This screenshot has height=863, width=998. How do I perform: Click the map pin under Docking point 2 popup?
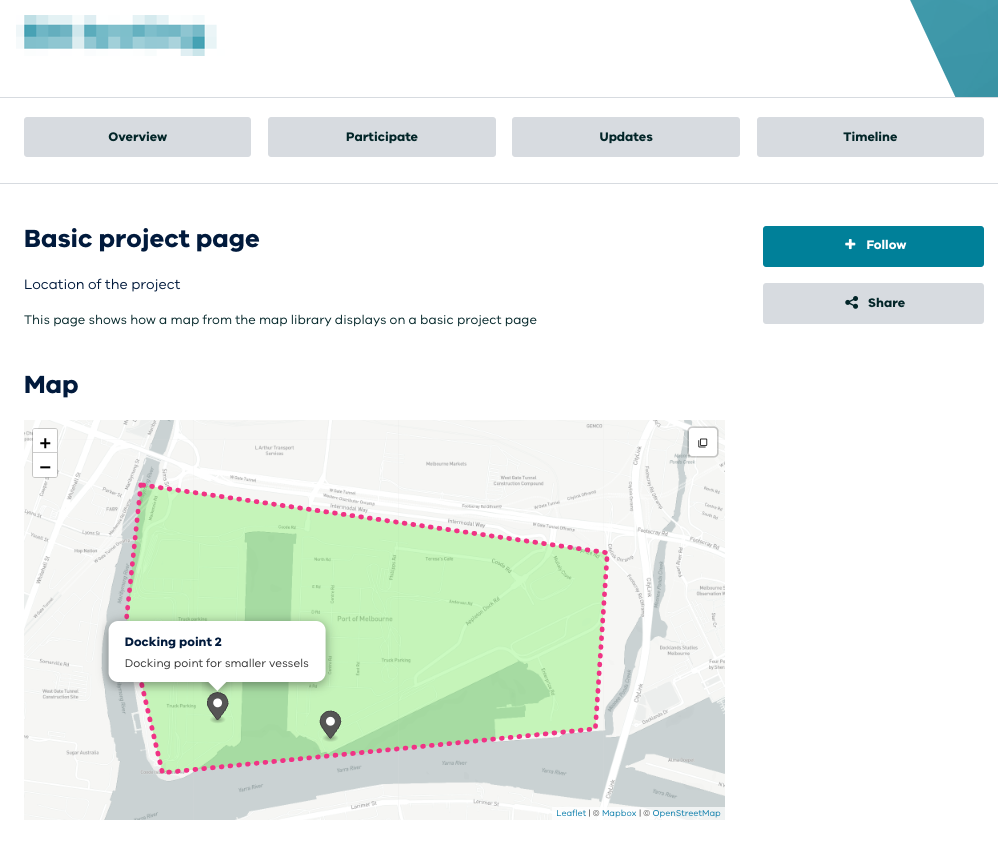click(217, 705)
